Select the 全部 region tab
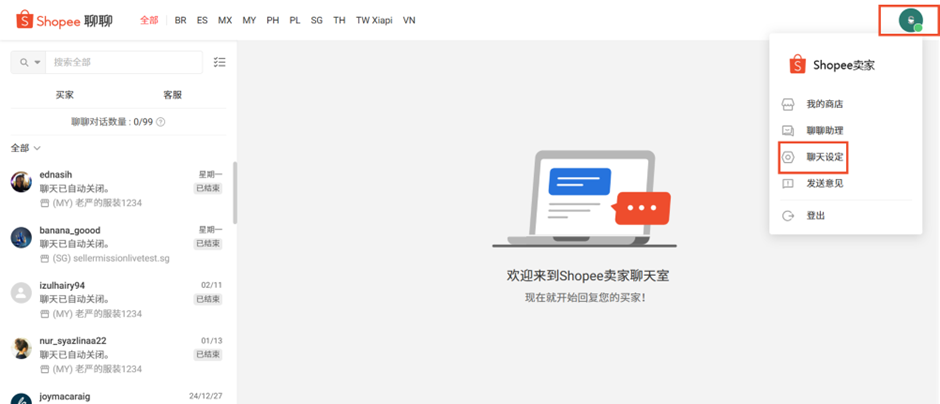Viewport: 940px width, 404px height. click(149, 20)
